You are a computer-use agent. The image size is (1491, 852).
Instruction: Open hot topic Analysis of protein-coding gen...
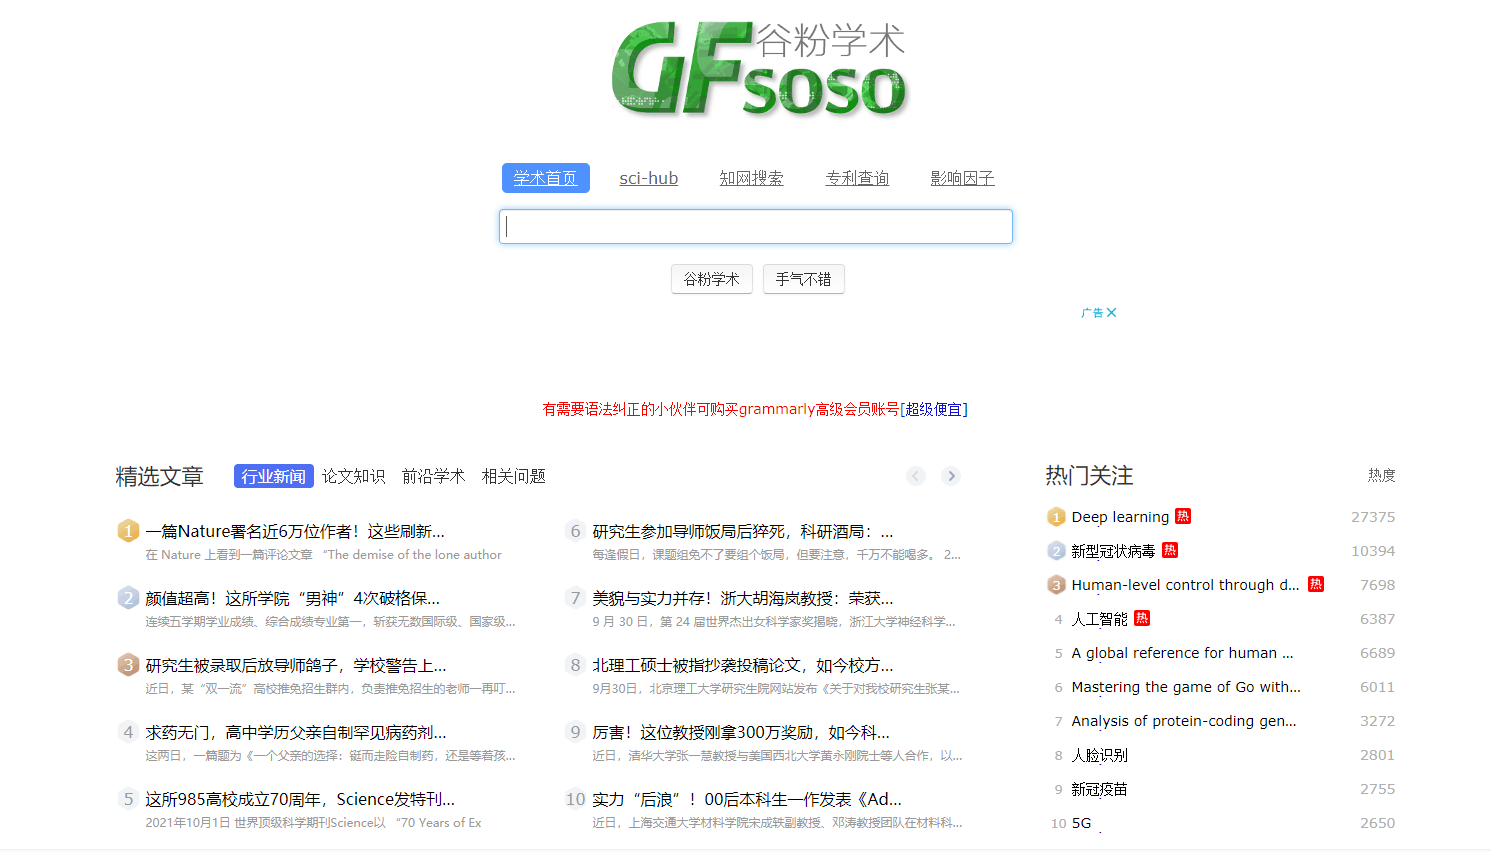1184,721
